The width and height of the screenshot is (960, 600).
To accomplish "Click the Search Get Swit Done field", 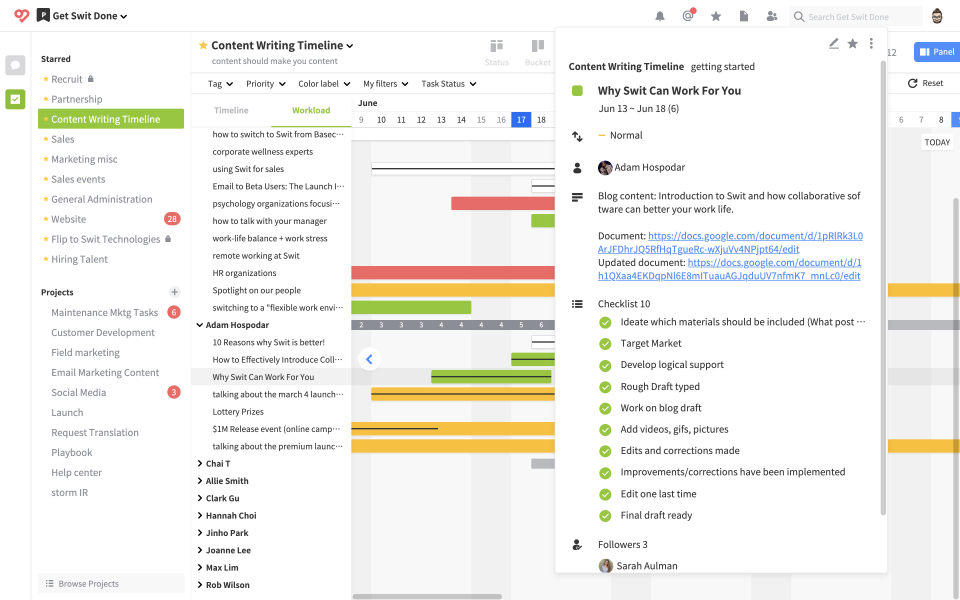I will [857, 16].
